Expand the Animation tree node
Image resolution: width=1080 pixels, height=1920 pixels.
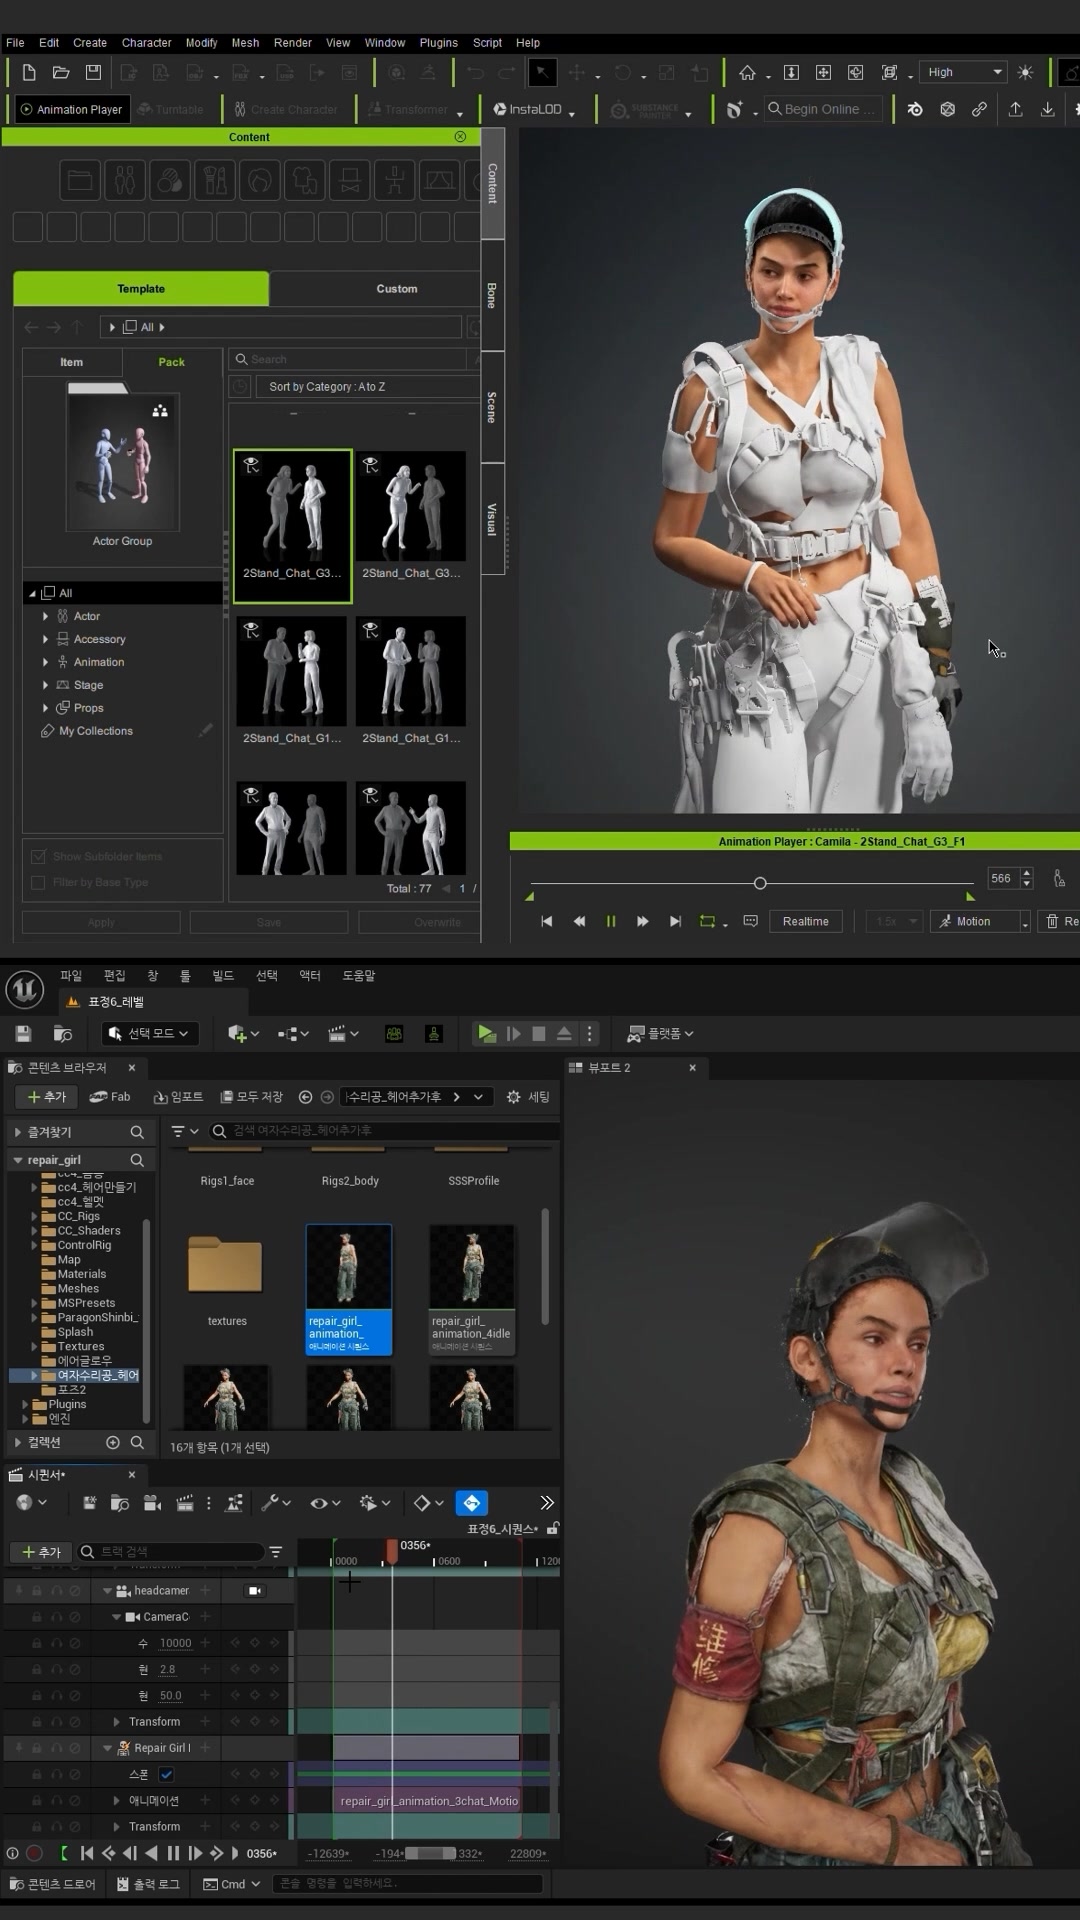coord(45,662)
